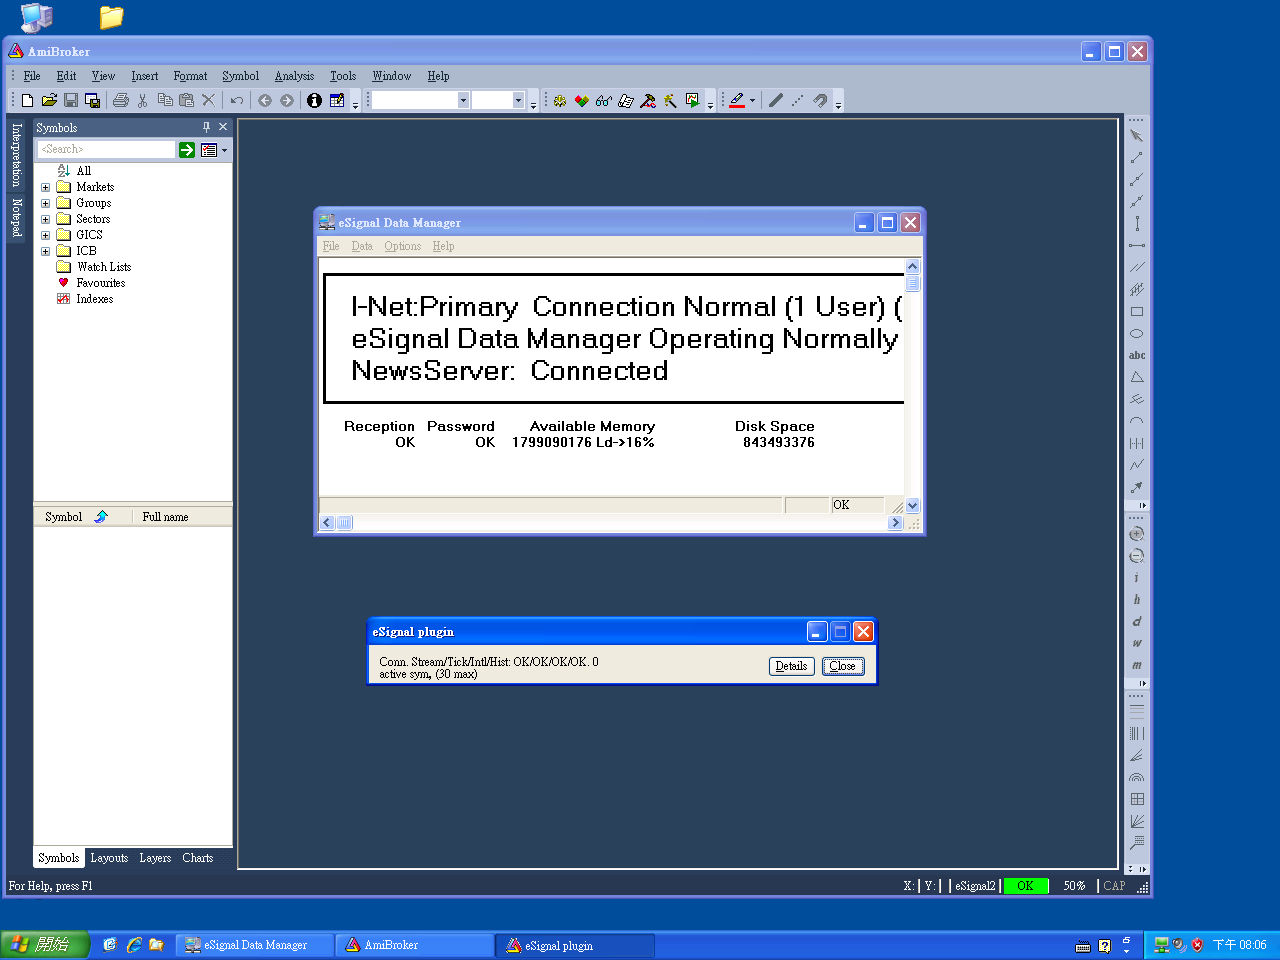Screen dimensions: 1280x960
Task: Toggle the pin on Symbols panel
Action: (207, 127)
